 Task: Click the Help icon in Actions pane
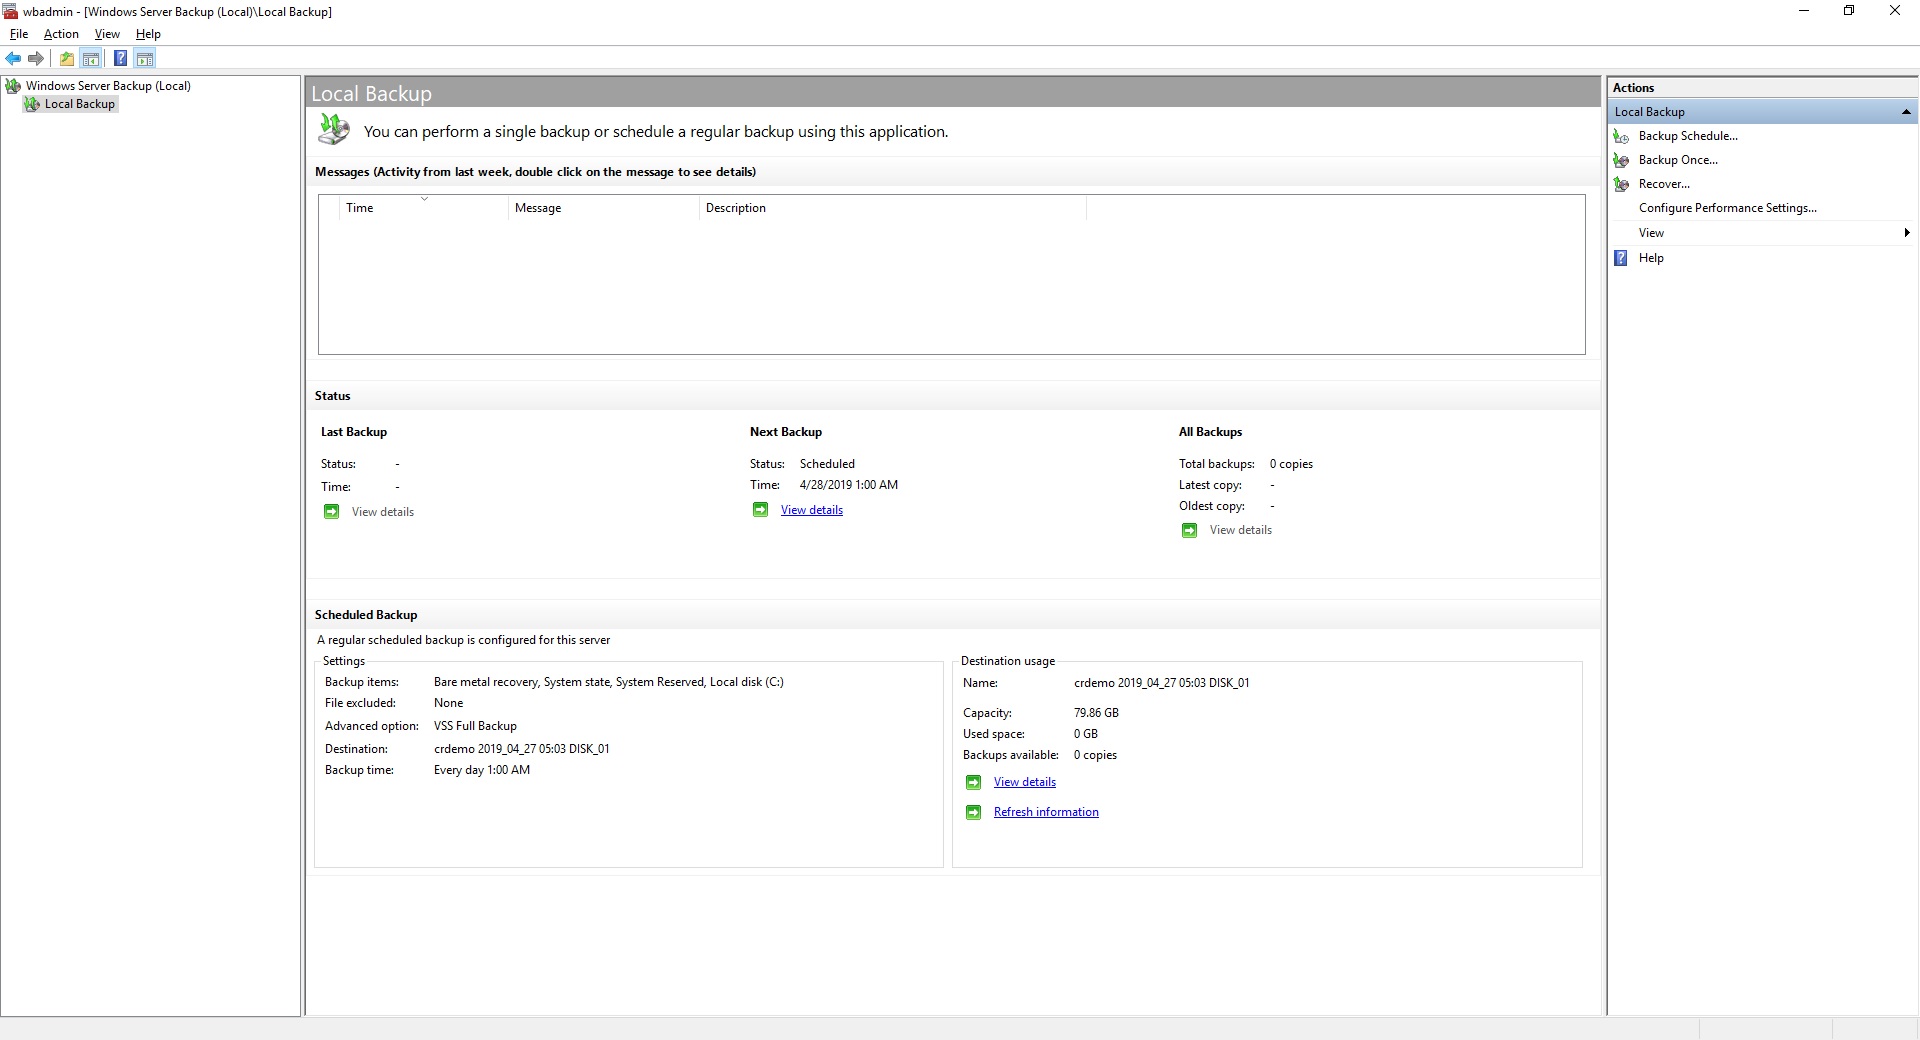coord(1621,258)
